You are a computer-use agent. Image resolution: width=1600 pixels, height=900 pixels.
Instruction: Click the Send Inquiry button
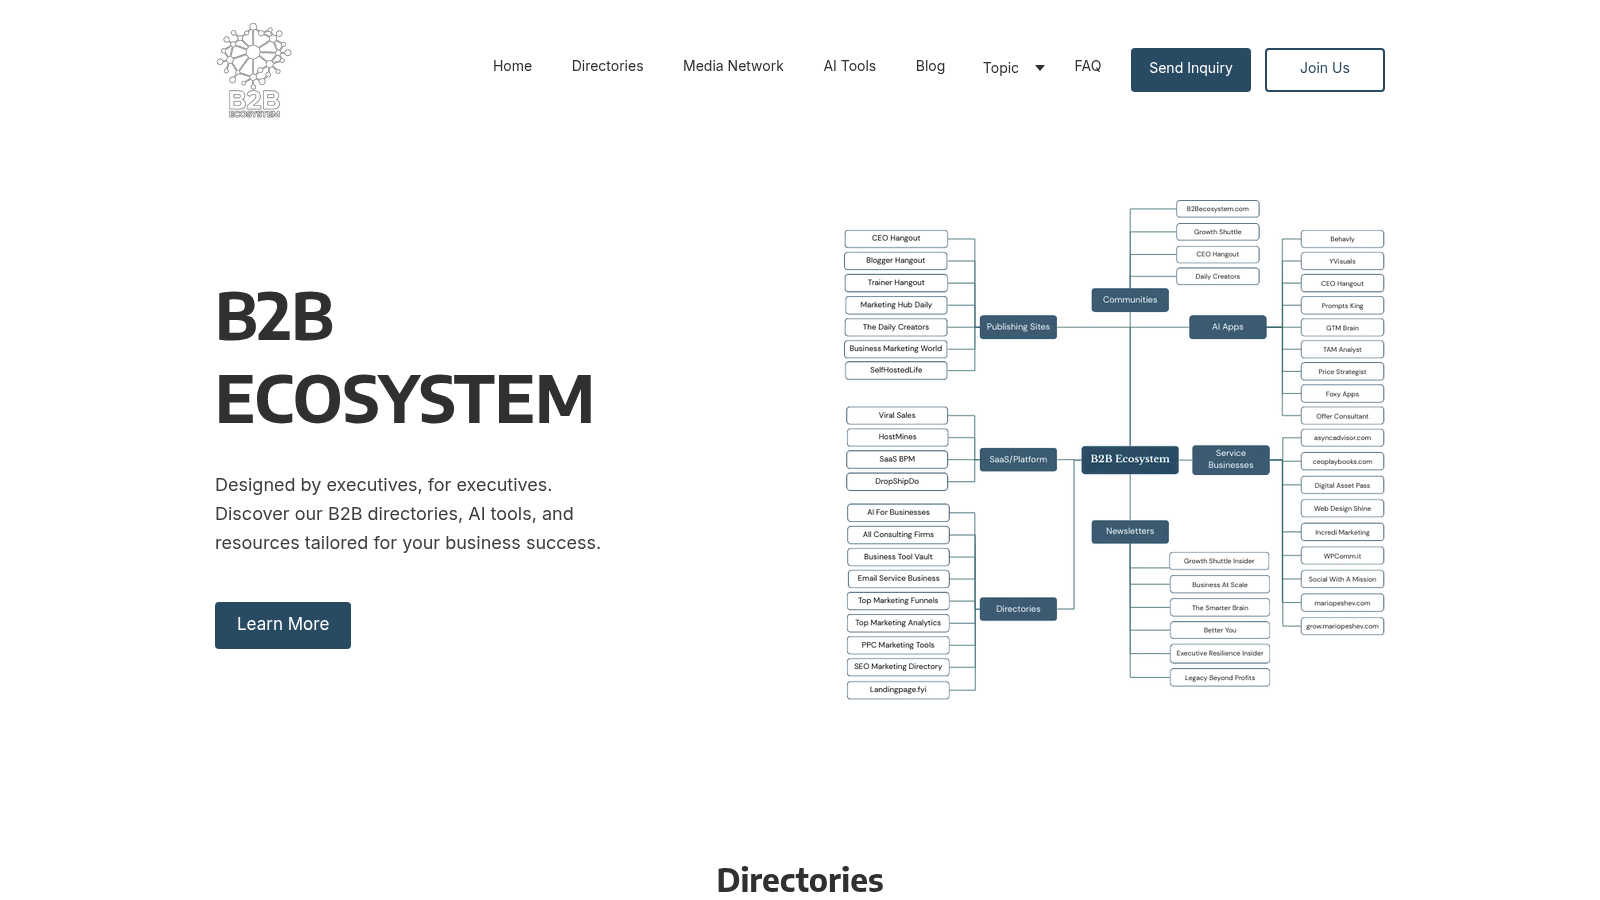[1190, 69]
